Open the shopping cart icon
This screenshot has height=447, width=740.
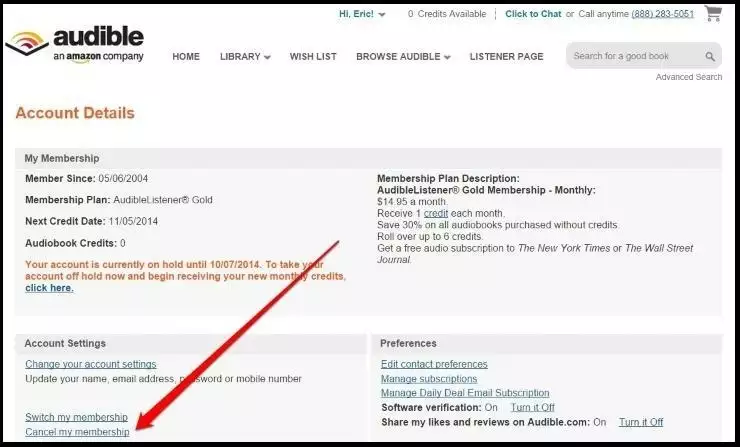coord(713,14)
